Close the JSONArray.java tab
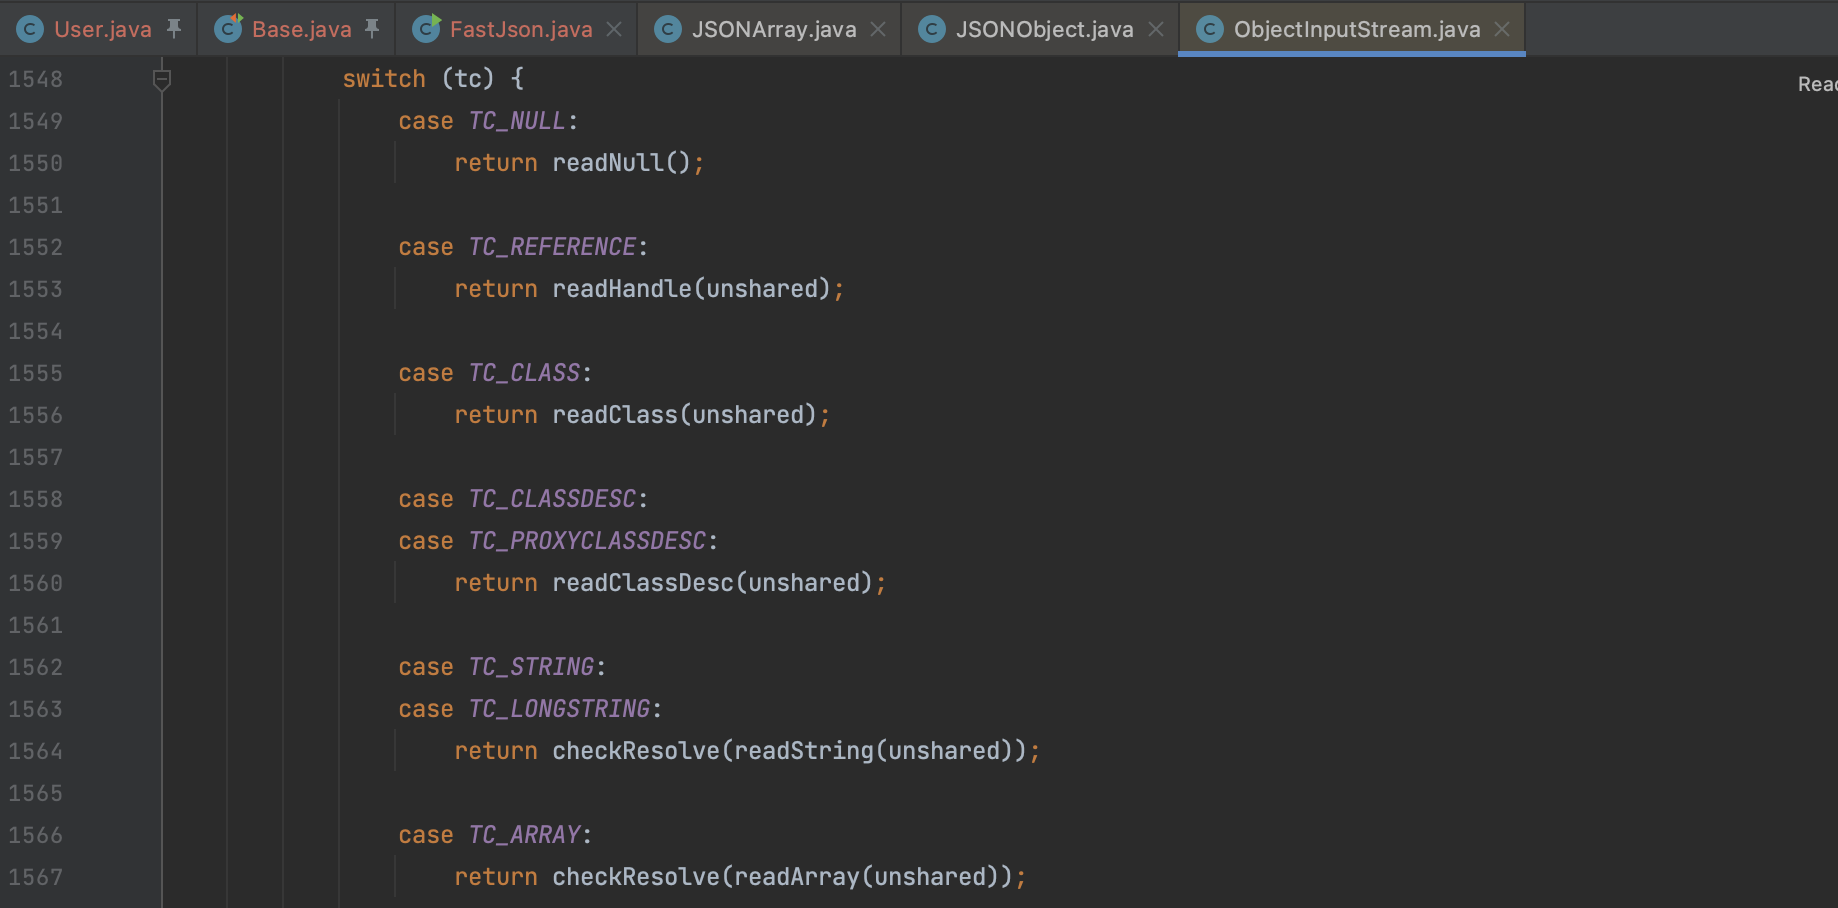The image size is (1838, 908). (878, 29)
